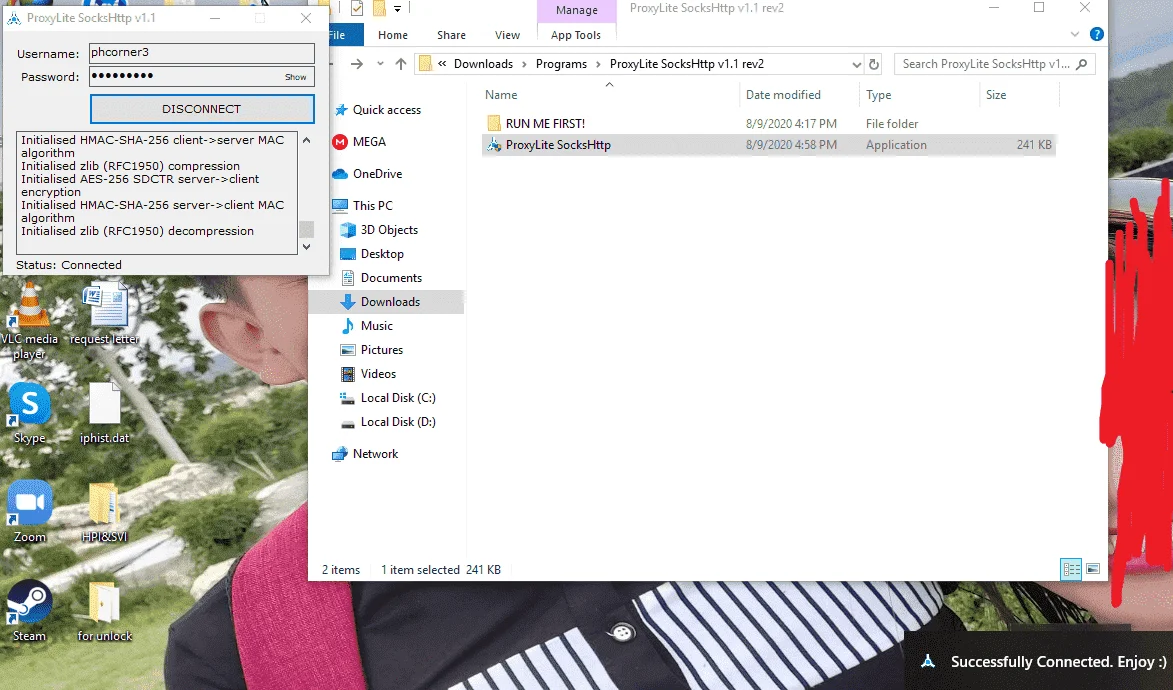Open Local Disk (C:) in sidebar
This screenshot has width=1173, height=690.
pos(398,397)
